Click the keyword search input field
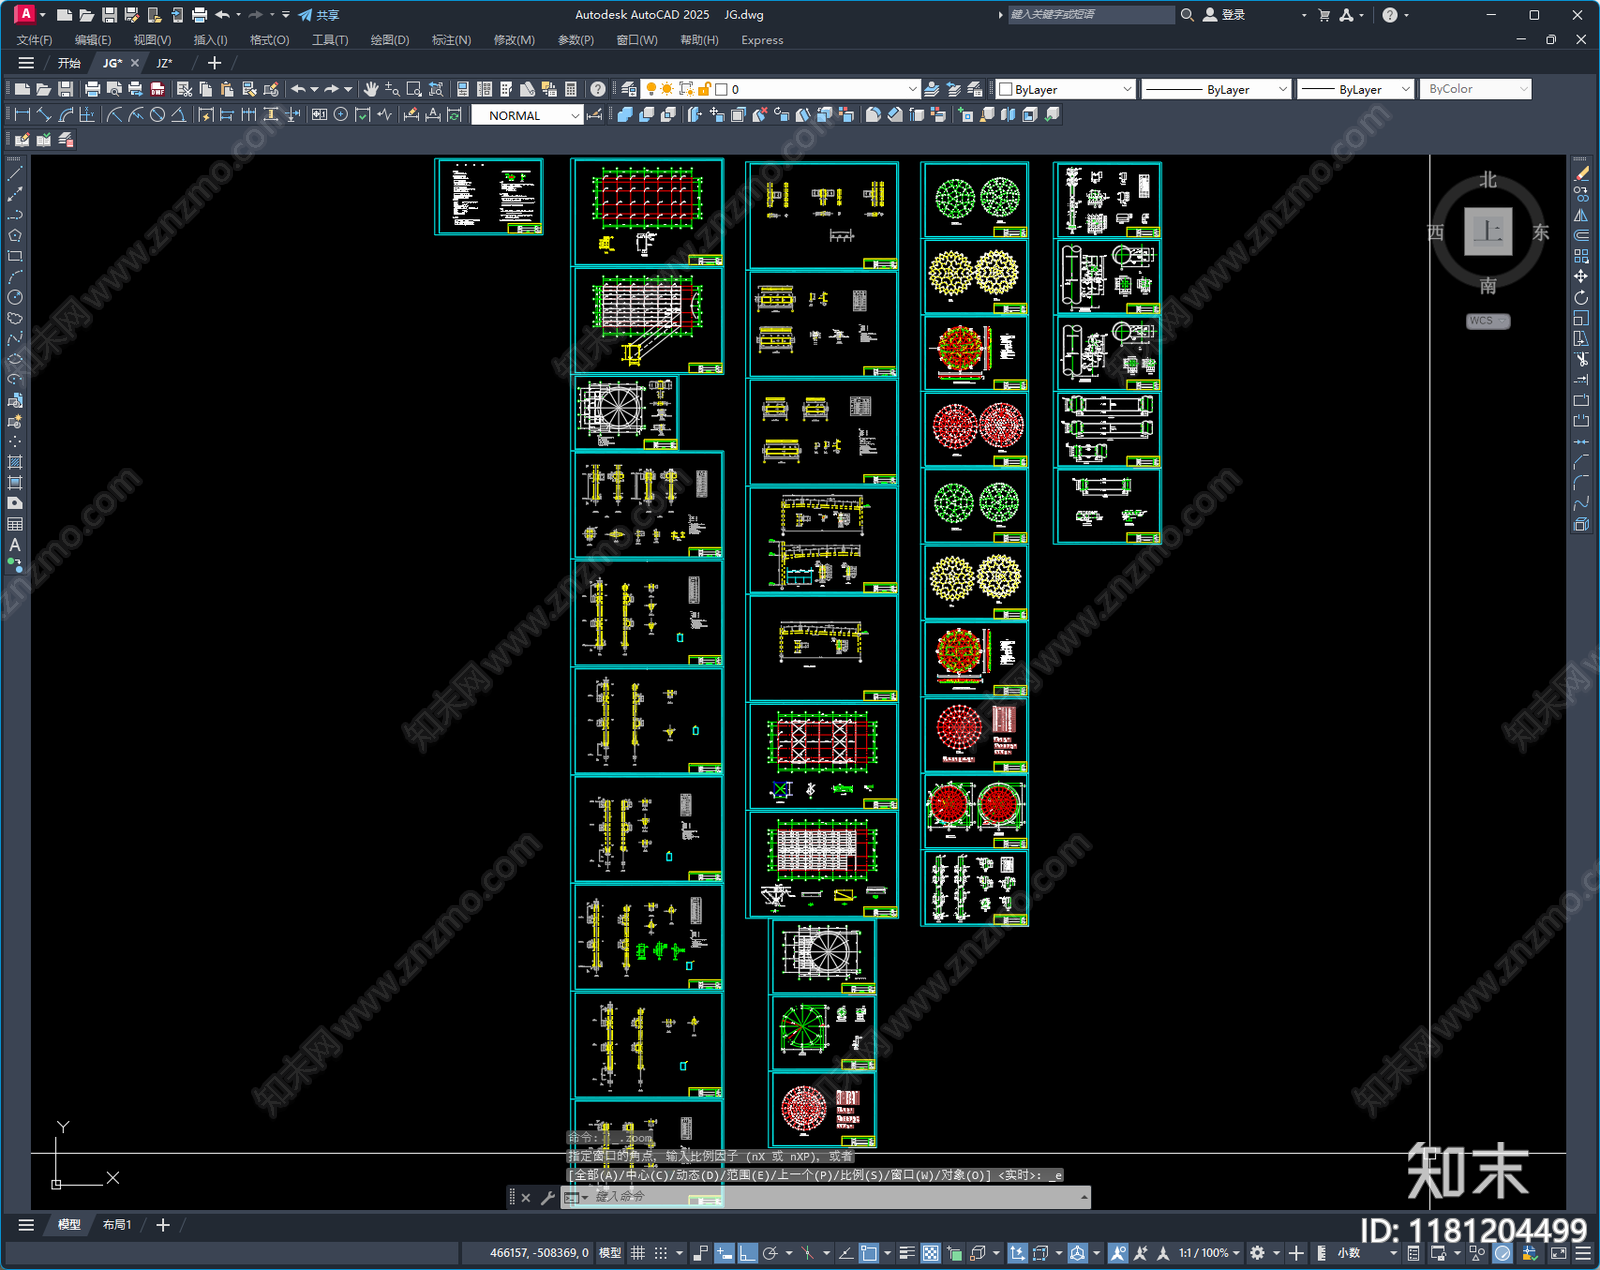1600x1270 pixels. [1090, 15]
